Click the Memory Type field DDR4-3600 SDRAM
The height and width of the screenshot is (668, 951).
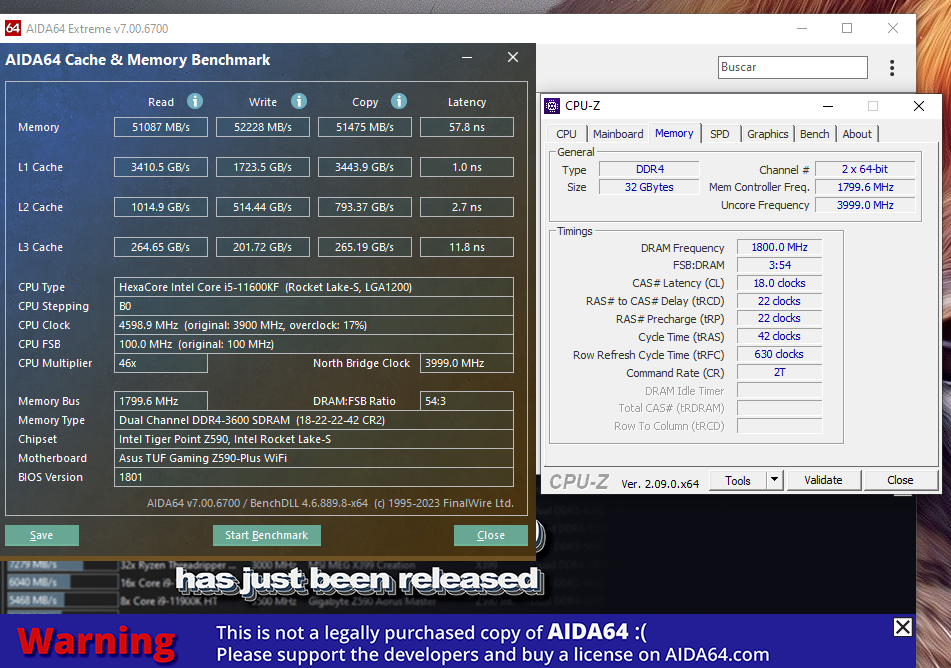click(x=314, y=420)
